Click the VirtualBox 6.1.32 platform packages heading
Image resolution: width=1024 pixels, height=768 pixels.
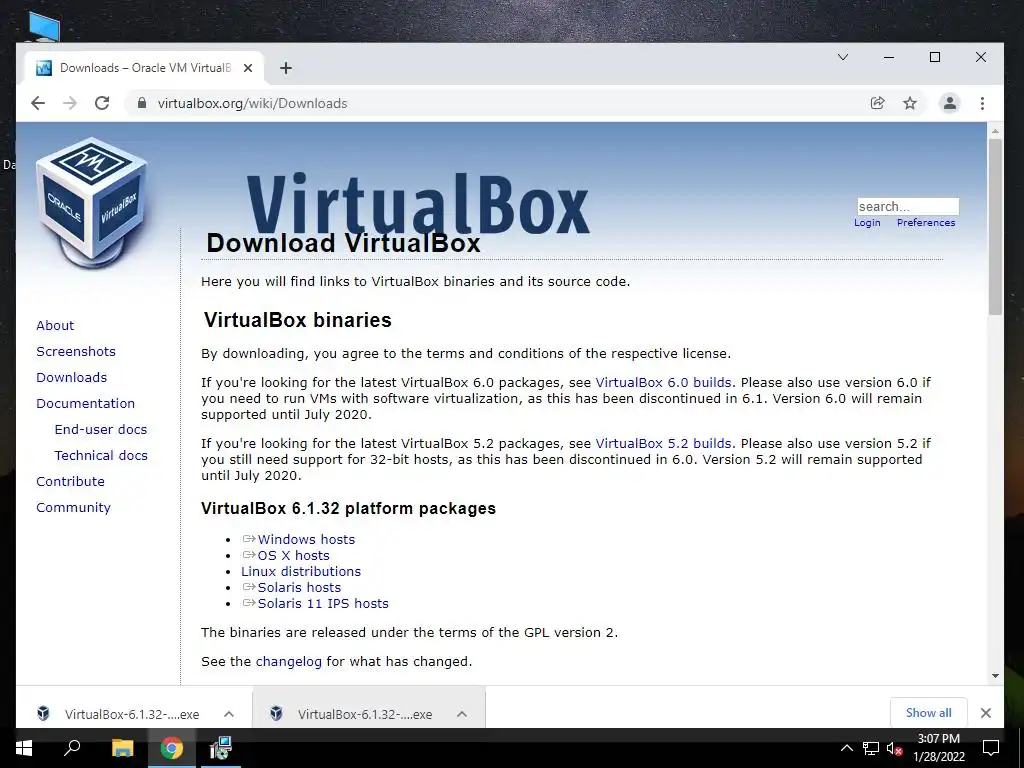point(348,508)
